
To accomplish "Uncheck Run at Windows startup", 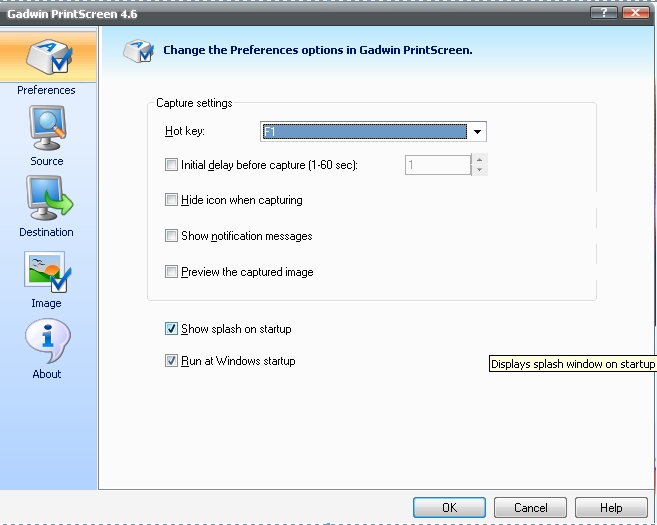I will [171, 360].
